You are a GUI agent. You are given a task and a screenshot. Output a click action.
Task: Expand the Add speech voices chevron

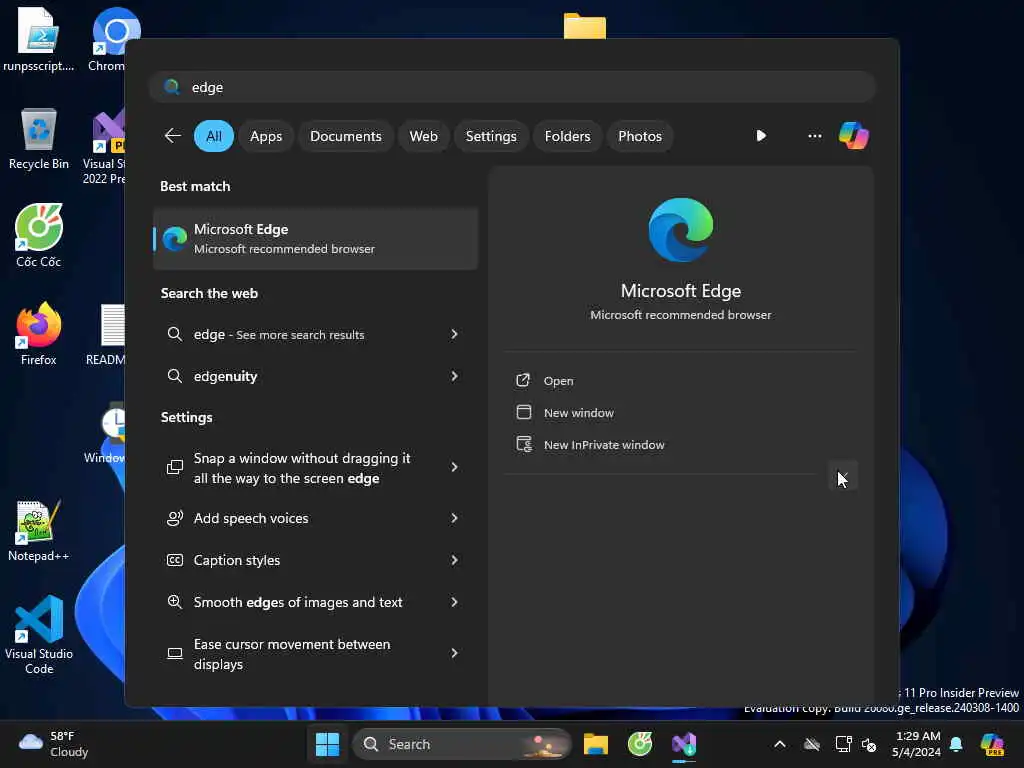click(x=455, y=518)
